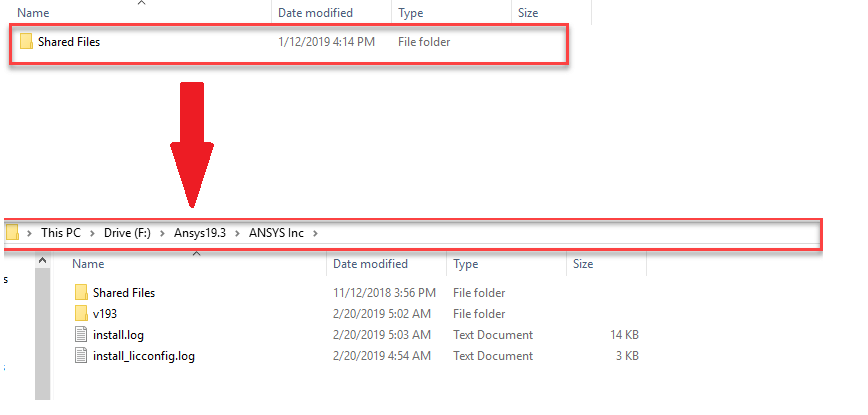Viewport: 868px width, 415px height.
Task: Click the install.log text document icon
Action: pyautogui.click(x=81, y=334)
